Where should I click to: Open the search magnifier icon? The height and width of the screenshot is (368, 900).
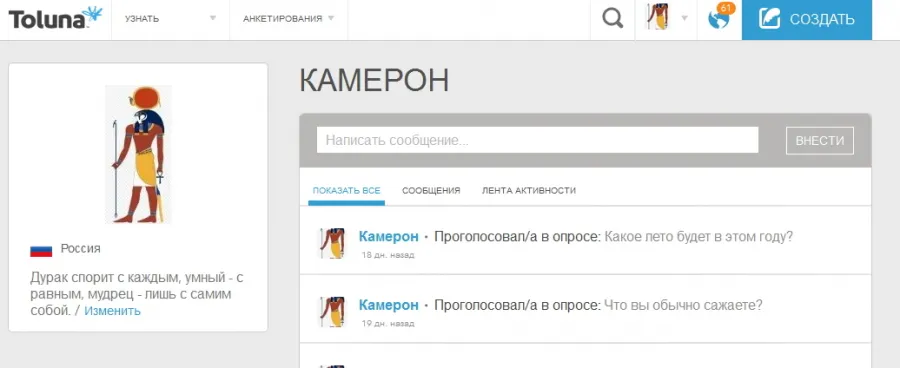tap(612, 19)
